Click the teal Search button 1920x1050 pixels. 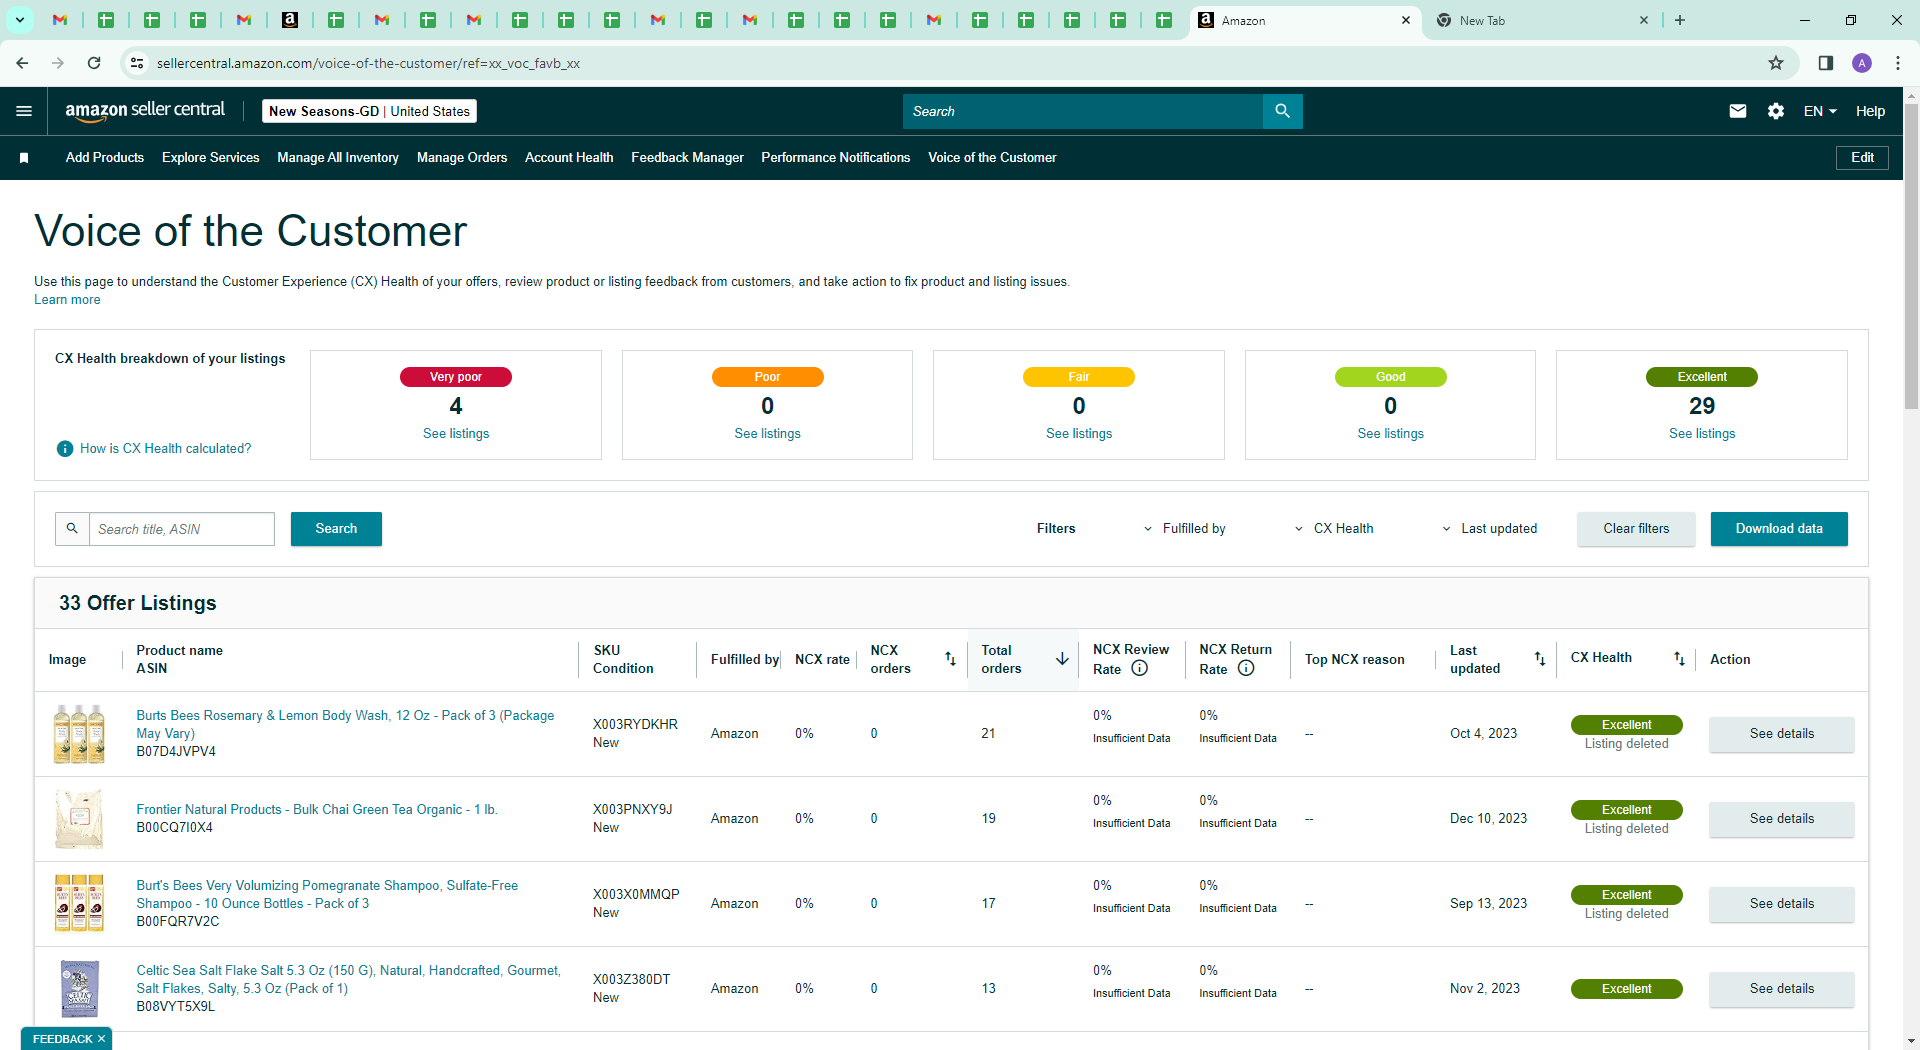pos(336,529)
